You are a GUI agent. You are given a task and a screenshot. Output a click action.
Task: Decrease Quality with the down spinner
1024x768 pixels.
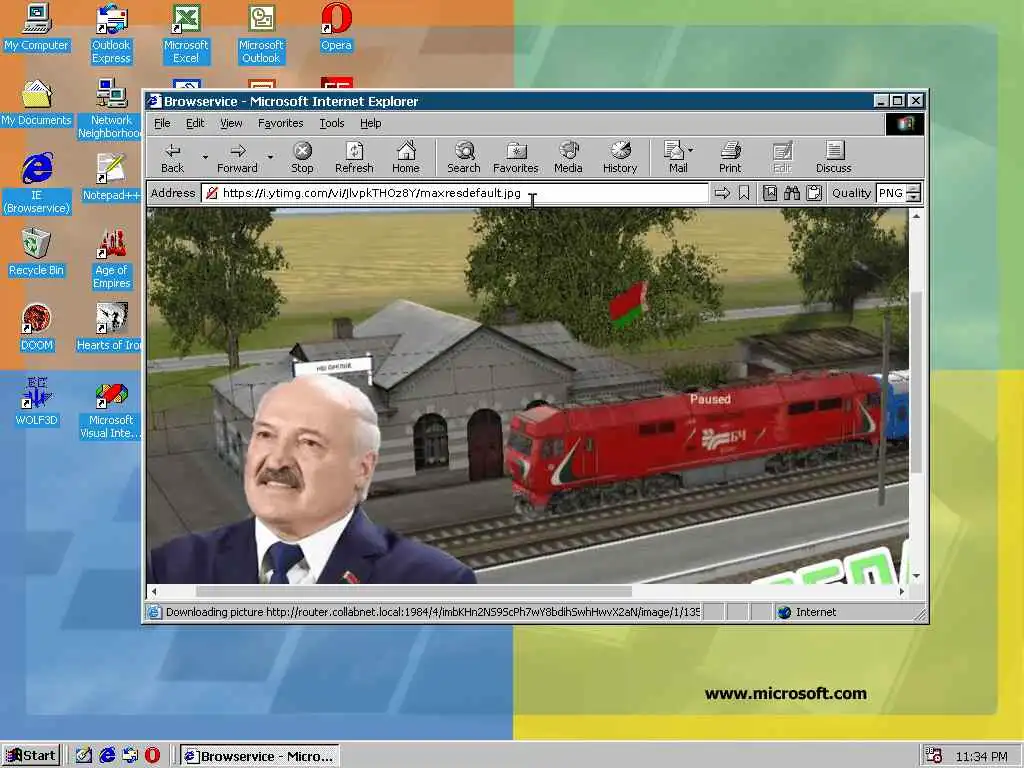[914, 197]
